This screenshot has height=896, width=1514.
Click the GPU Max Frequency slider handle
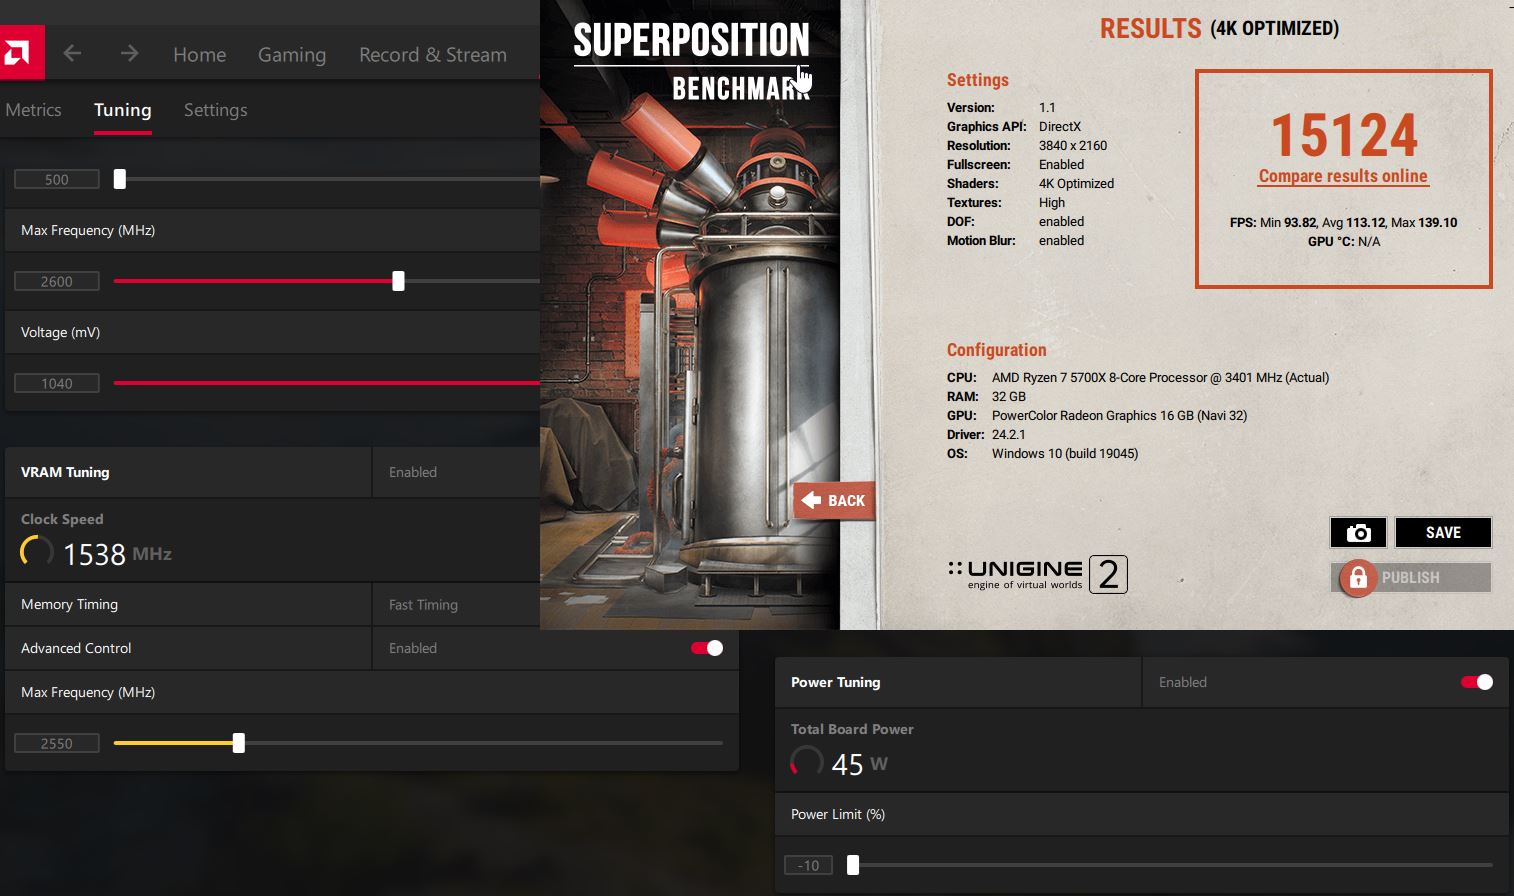point(398,281)
